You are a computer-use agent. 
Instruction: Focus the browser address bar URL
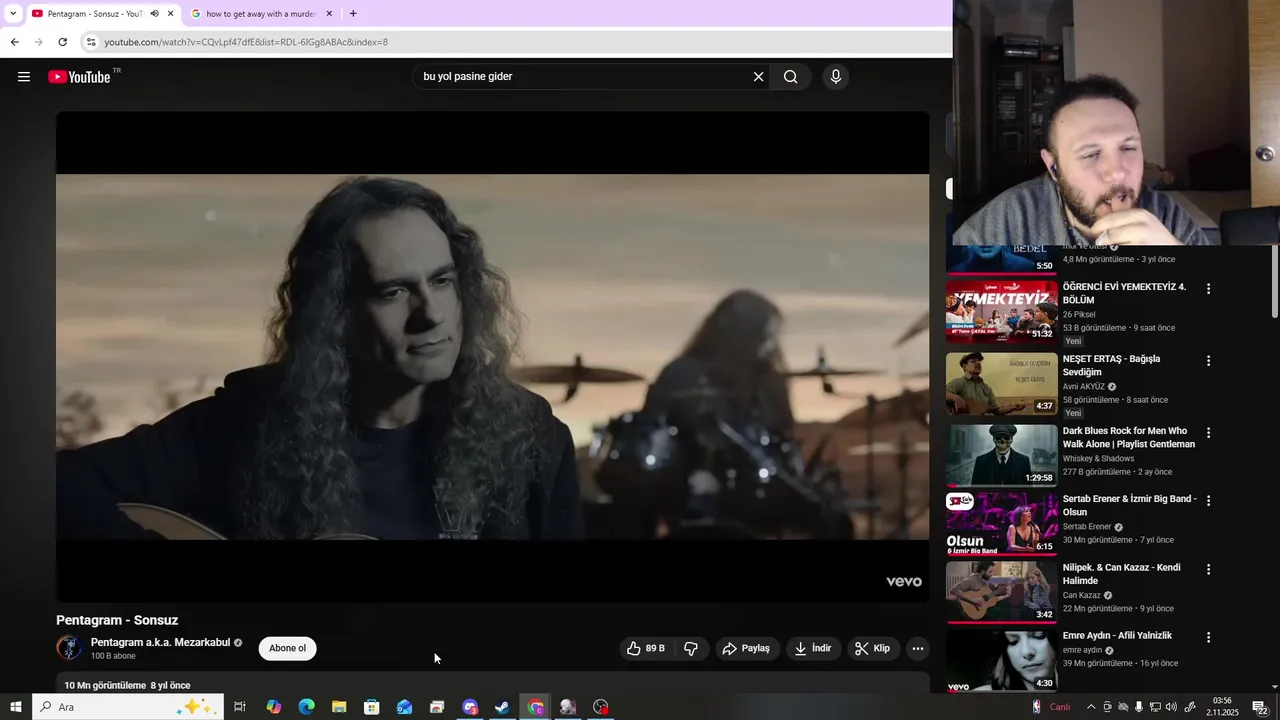(x=246, y=42)
